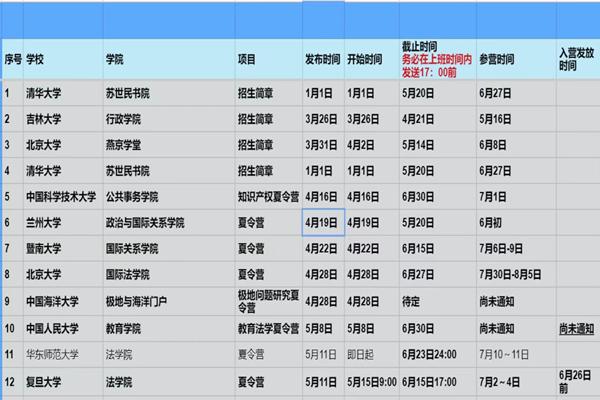Select the 兰州大学 cell
Viewport: 600px width, 400px height.
point(48,222)
